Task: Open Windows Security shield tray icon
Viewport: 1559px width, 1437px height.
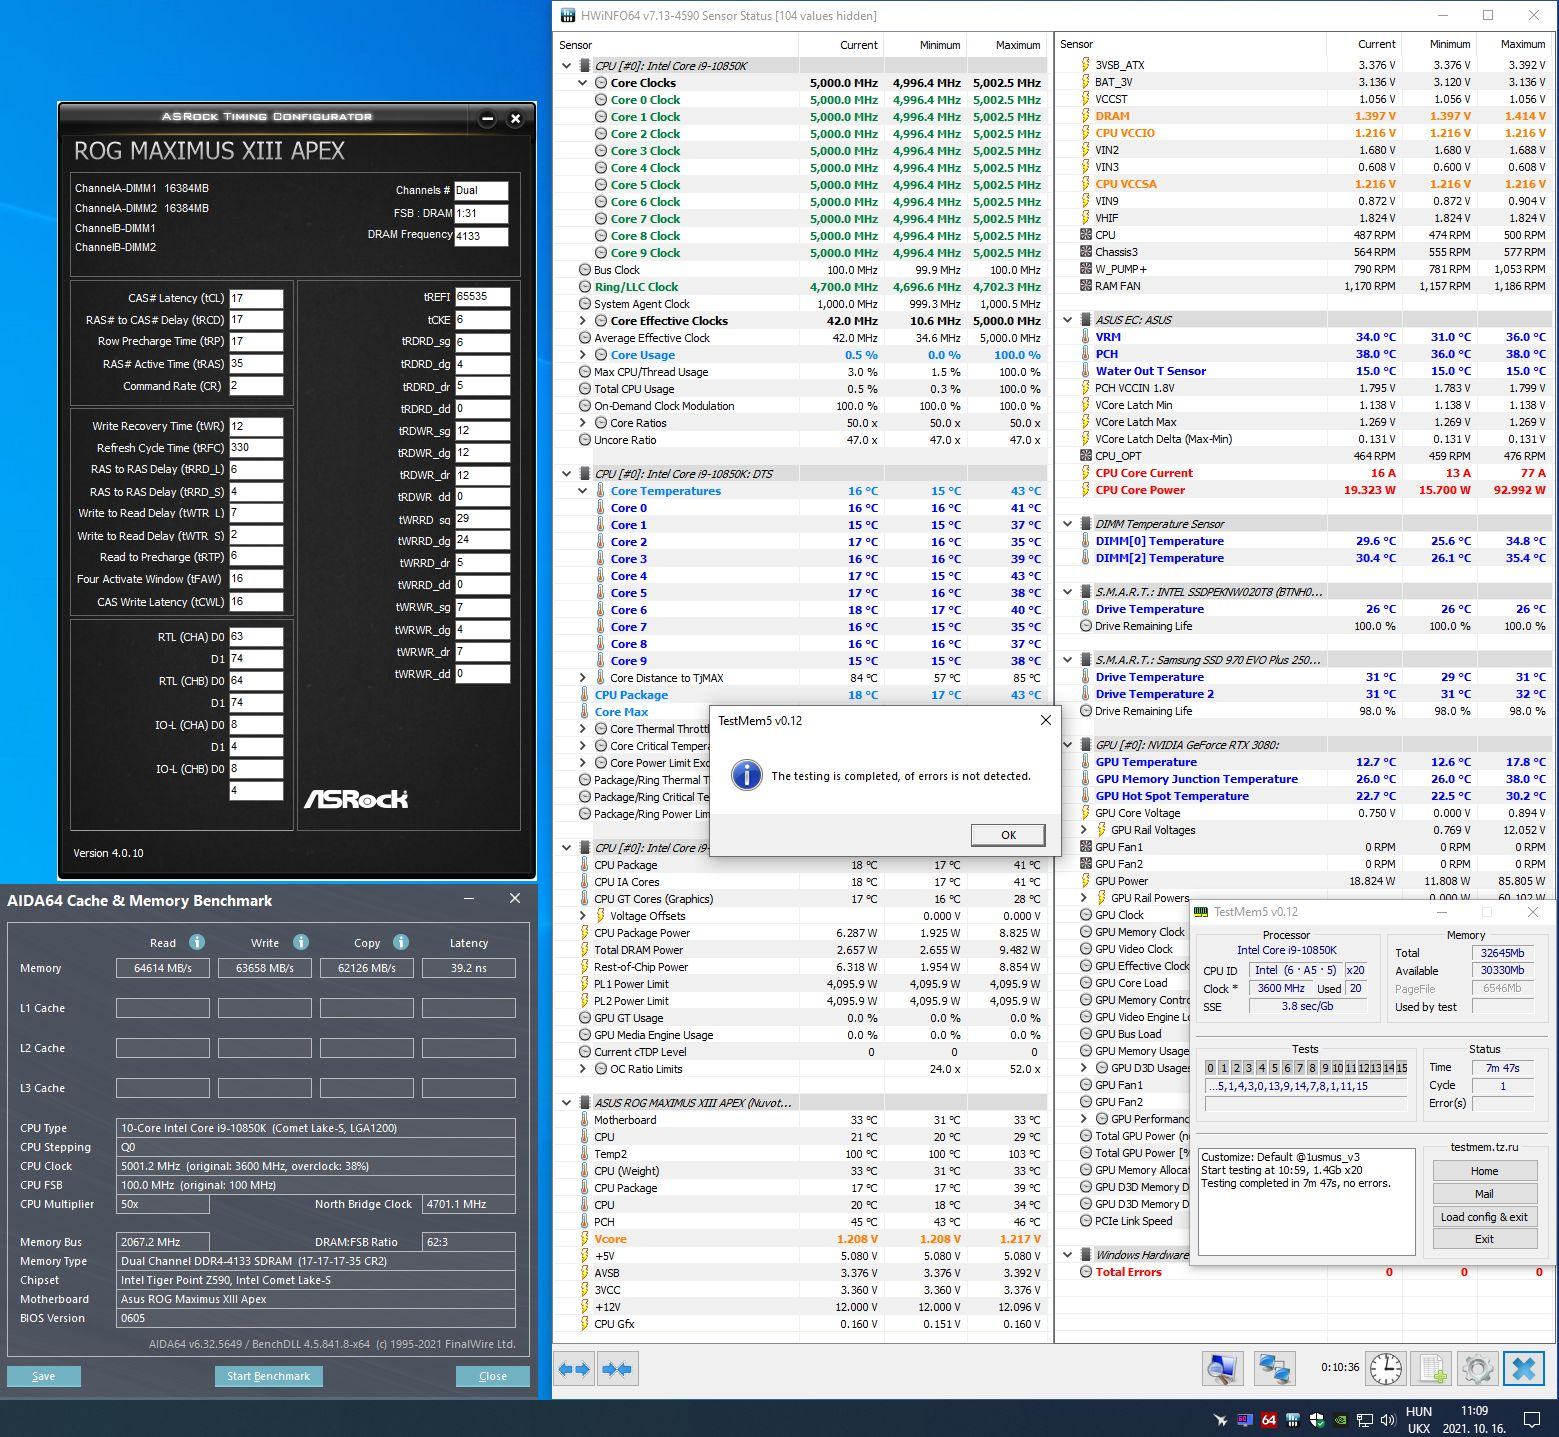Action: click(x=1316, y=1419)
